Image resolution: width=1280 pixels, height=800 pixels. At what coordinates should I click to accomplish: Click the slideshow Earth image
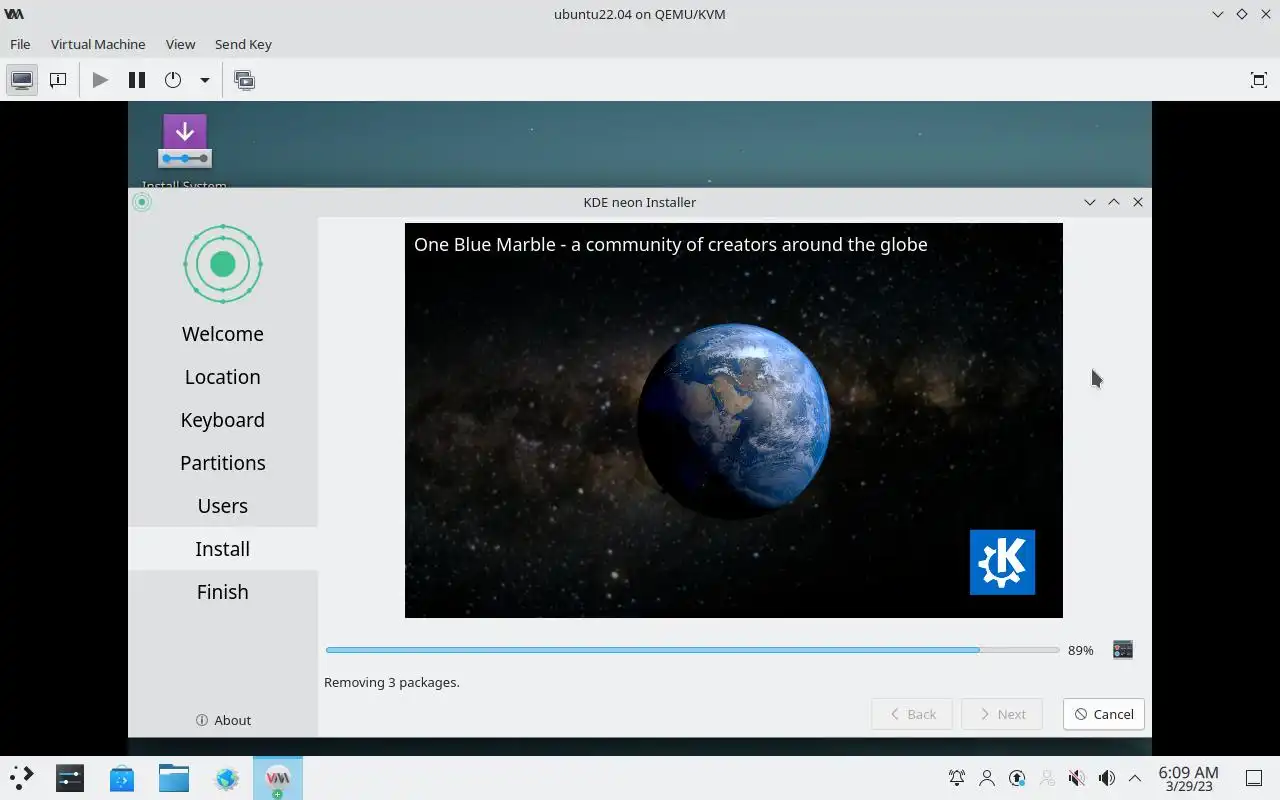point(734,420)
